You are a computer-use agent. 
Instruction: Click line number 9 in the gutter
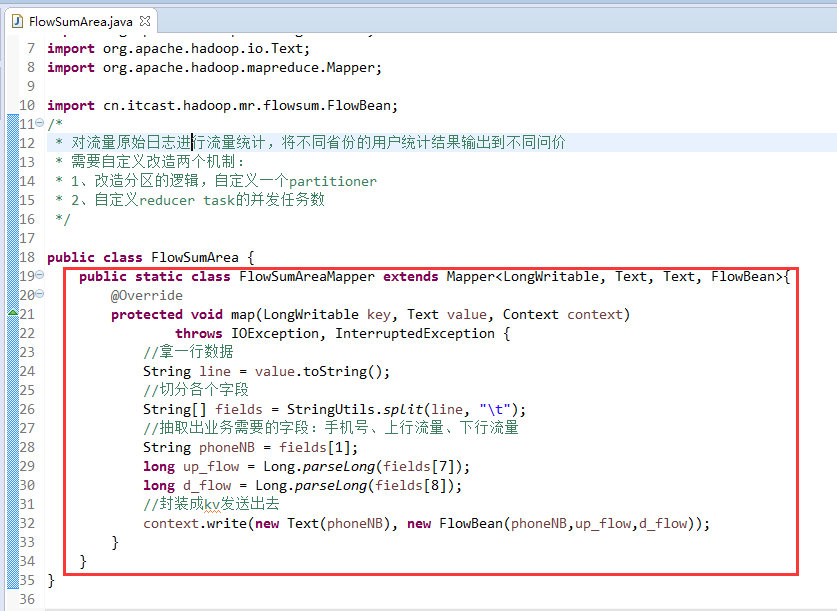pyautogui.click(x=31, y=86)
